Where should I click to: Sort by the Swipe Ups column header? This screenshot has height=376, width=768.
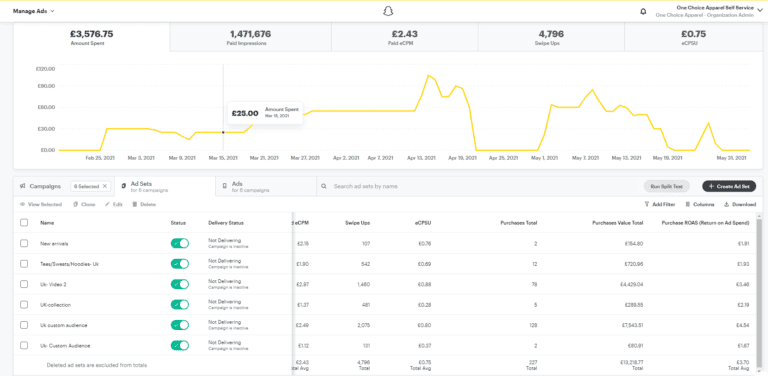coord(359,223)
